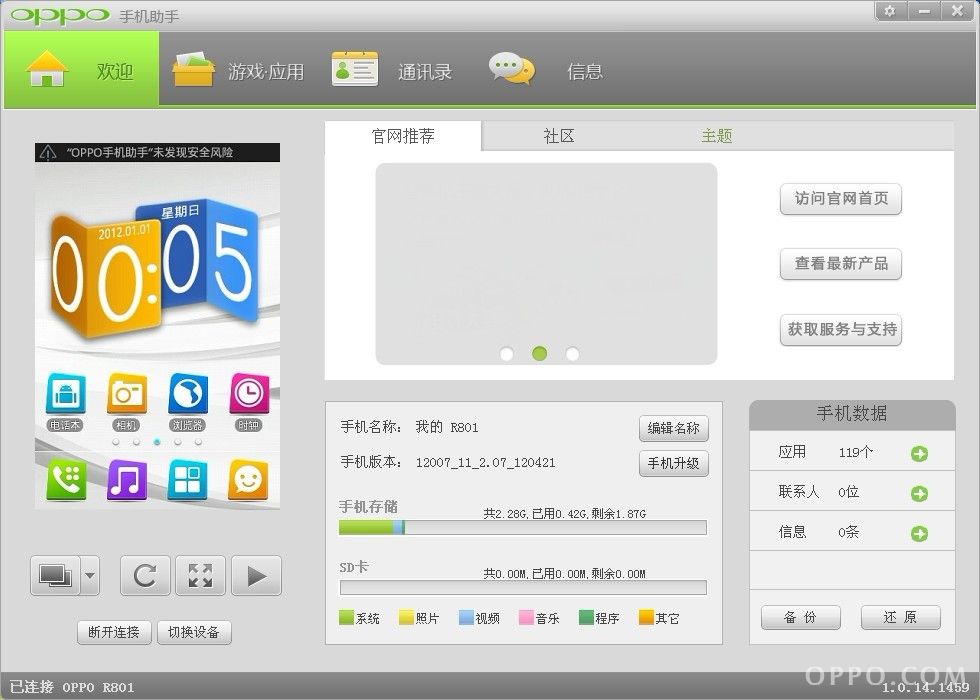Click the refresh screen icon below phone
Viewport: 980px width, 700px height.
[x=145, y=575]
